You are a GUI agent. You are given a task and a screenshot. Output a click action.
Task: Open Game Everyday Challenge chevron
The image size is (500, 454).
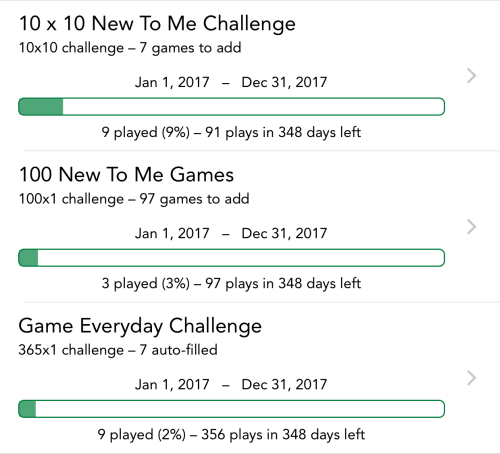click(x=471, y=378)
